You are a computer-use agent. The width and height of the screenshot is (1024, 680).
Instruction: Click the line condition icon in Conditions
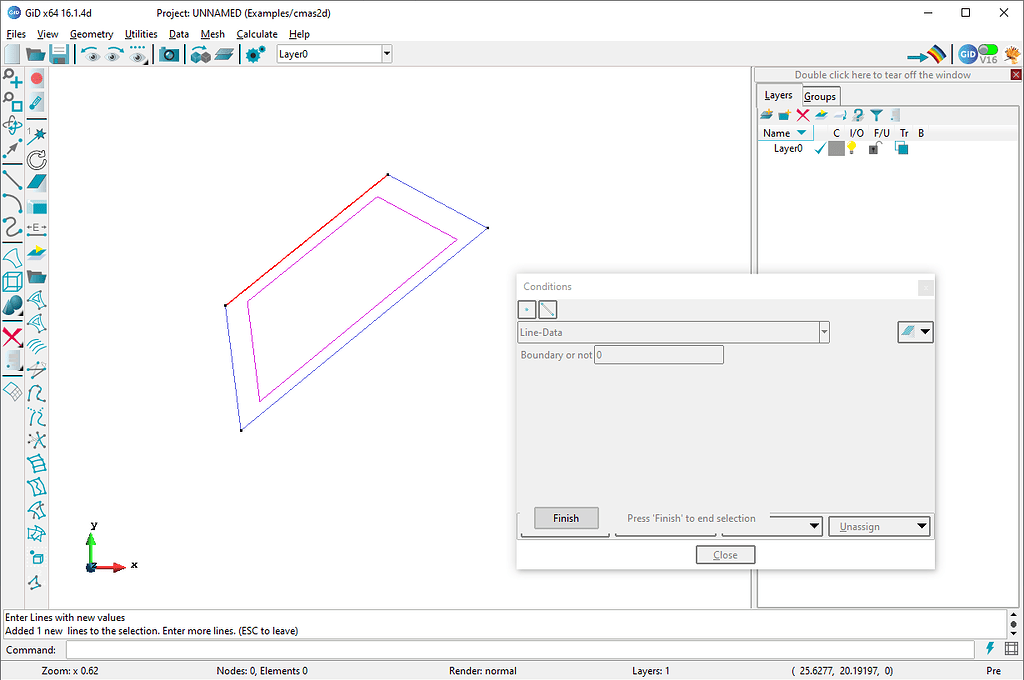[x=547, y=310]
